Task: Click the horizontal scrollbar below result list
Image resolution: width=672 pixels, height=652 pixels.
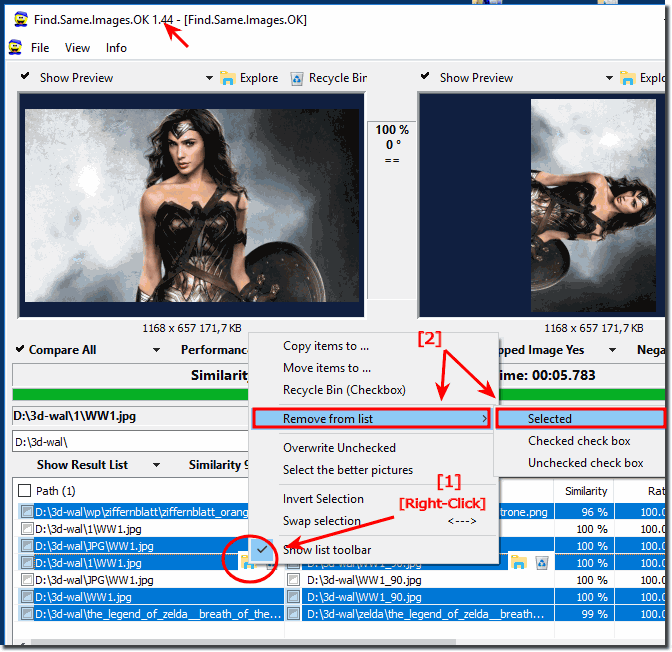Action: coord(243,642)
